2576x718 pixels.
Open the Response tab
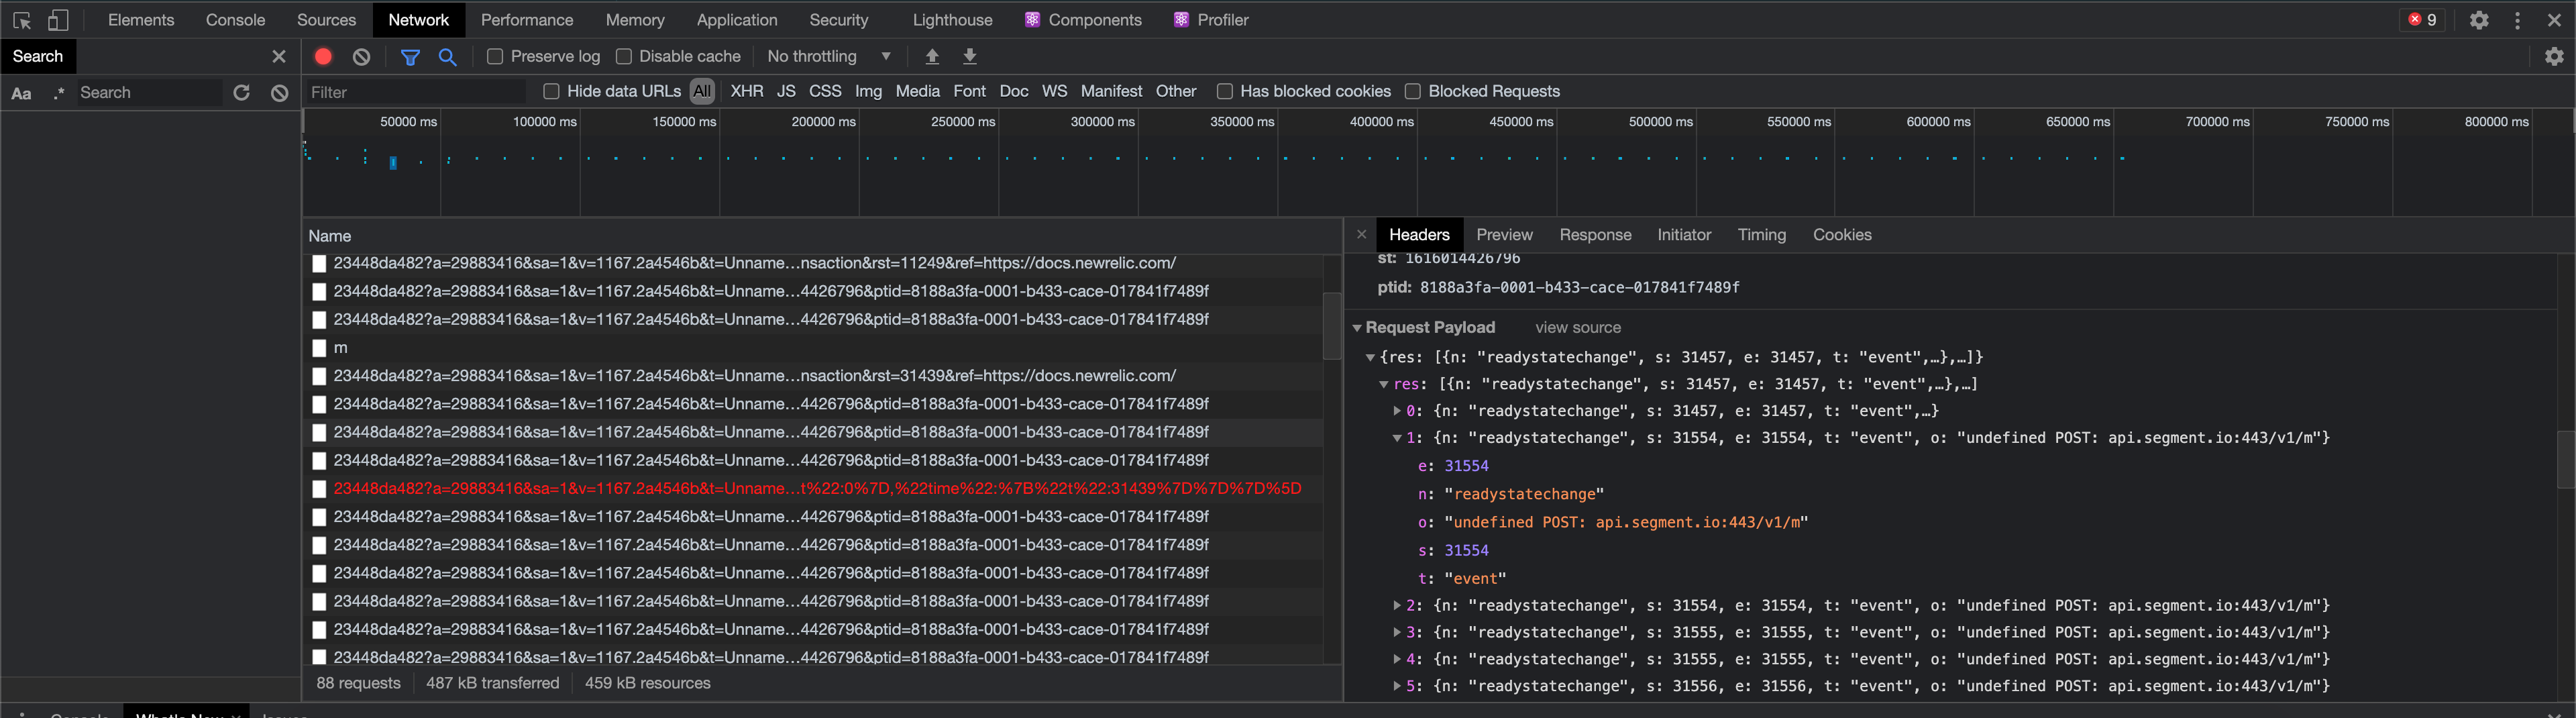click(x=1595, y=235)
